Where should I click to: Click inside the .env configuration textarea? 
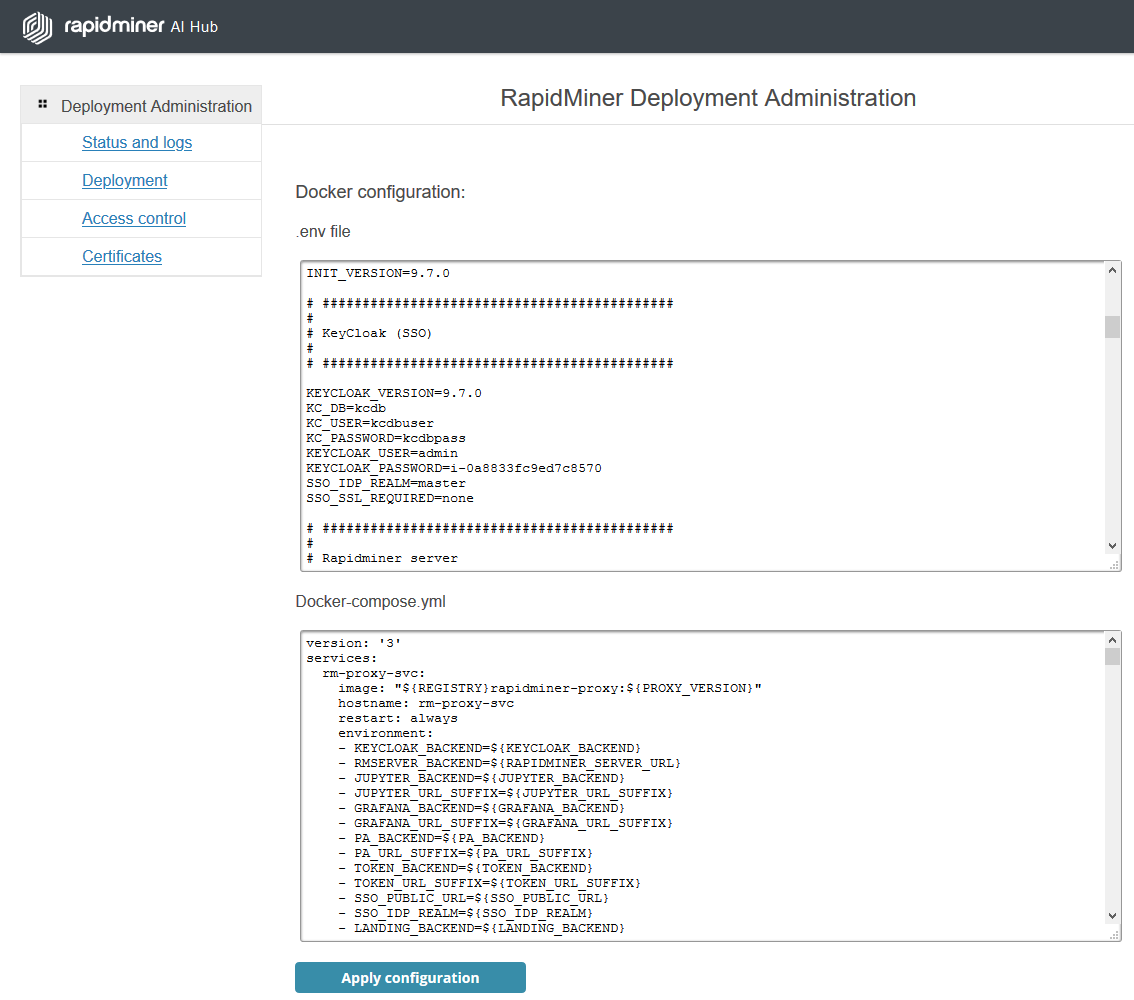(x=700, y=410)
